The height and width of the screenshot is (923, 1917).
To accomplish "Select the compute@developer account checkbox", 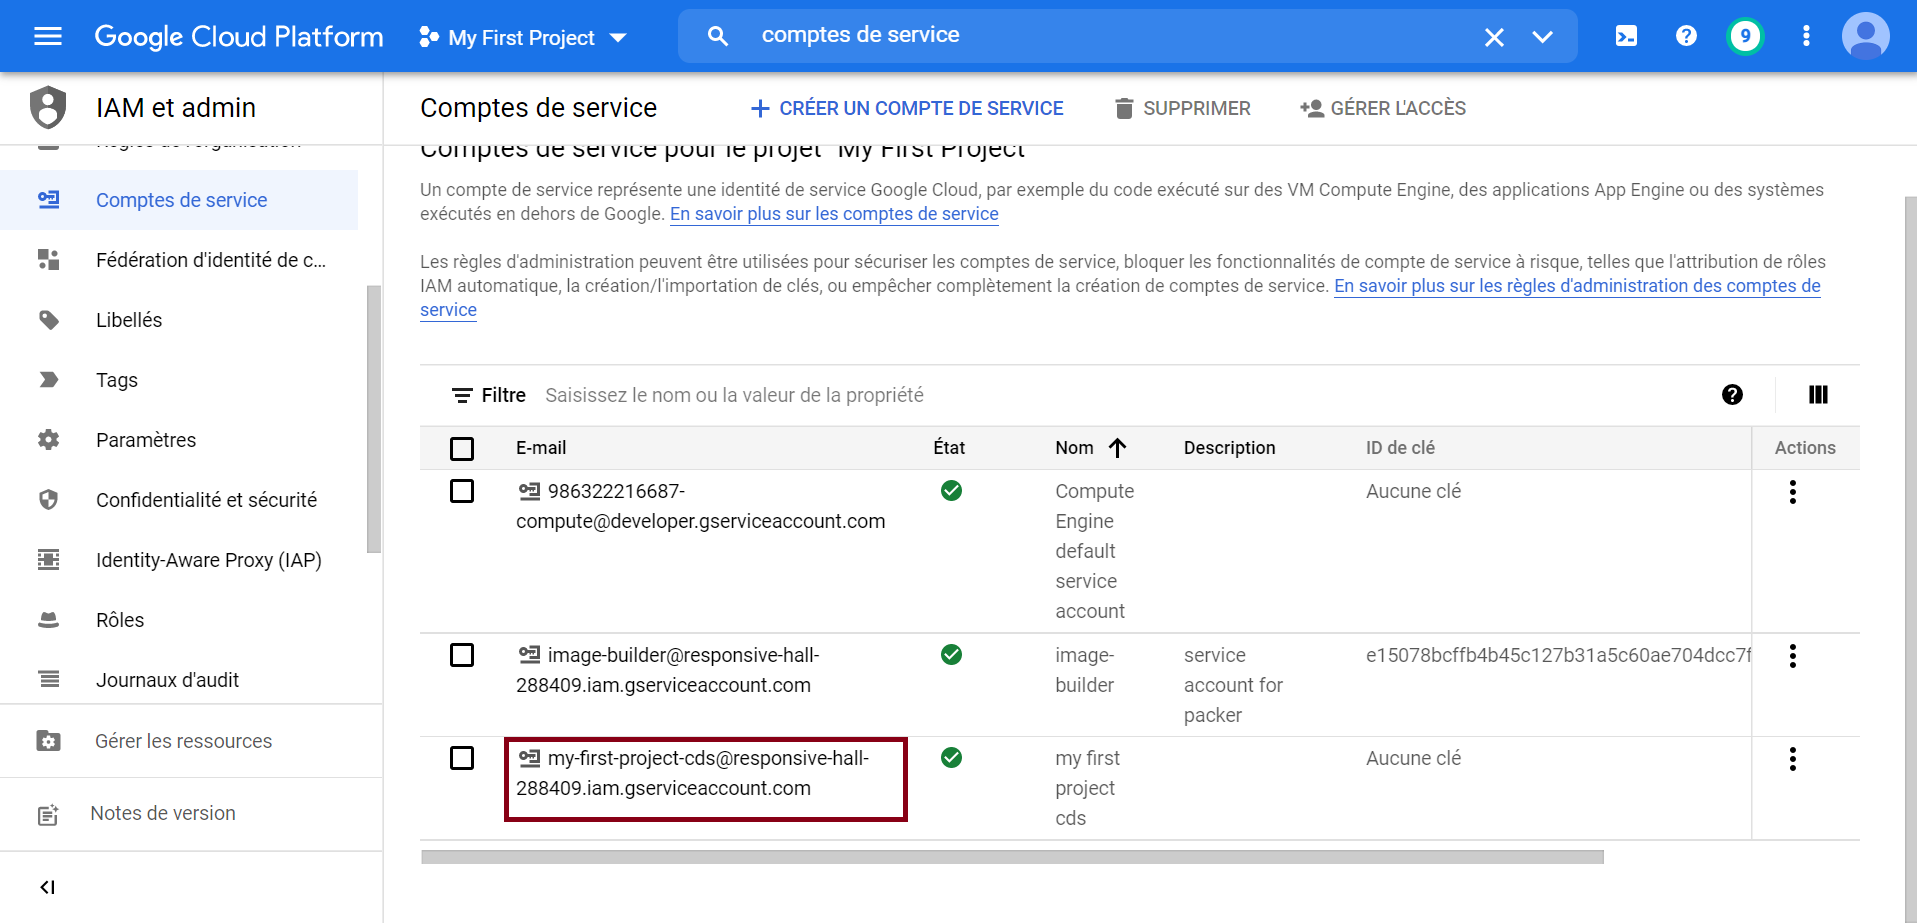I will (462, 491).
